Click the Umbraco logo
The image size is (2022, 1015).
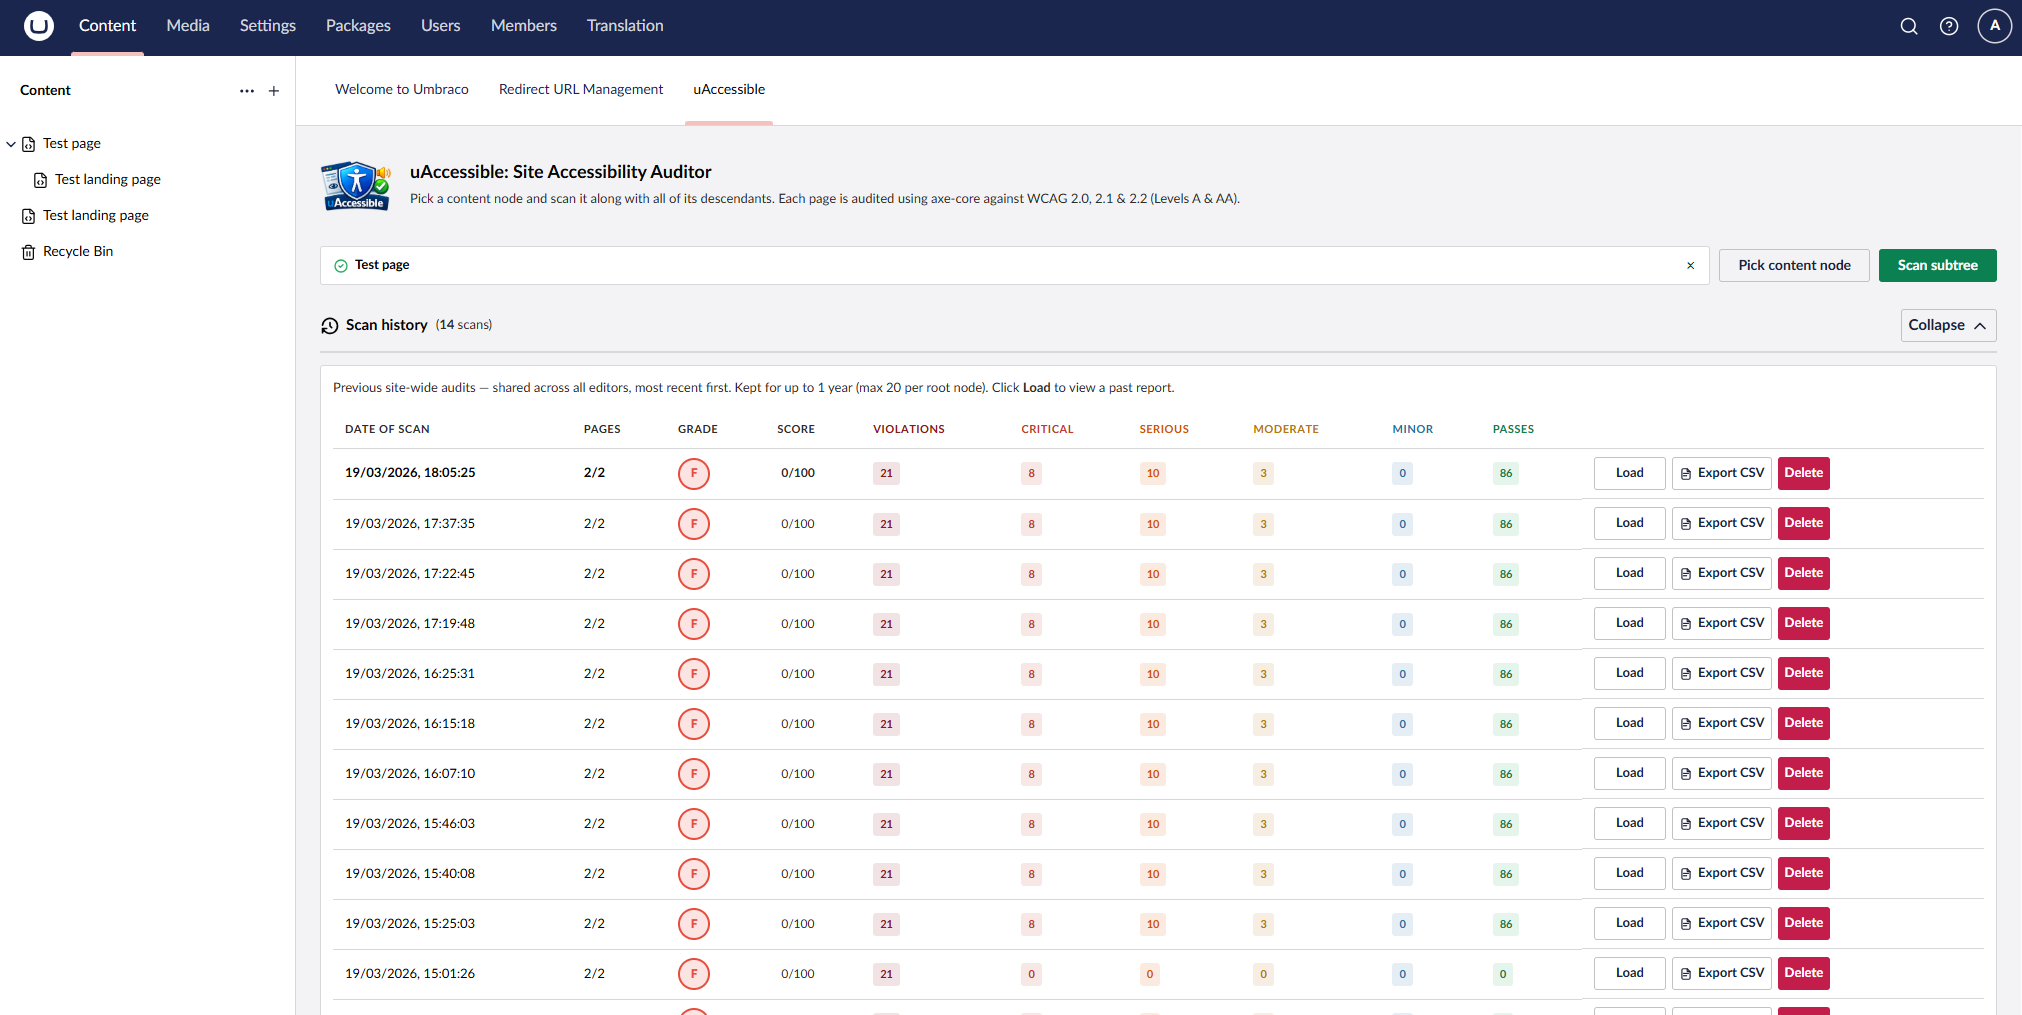[x=39, y=26]
